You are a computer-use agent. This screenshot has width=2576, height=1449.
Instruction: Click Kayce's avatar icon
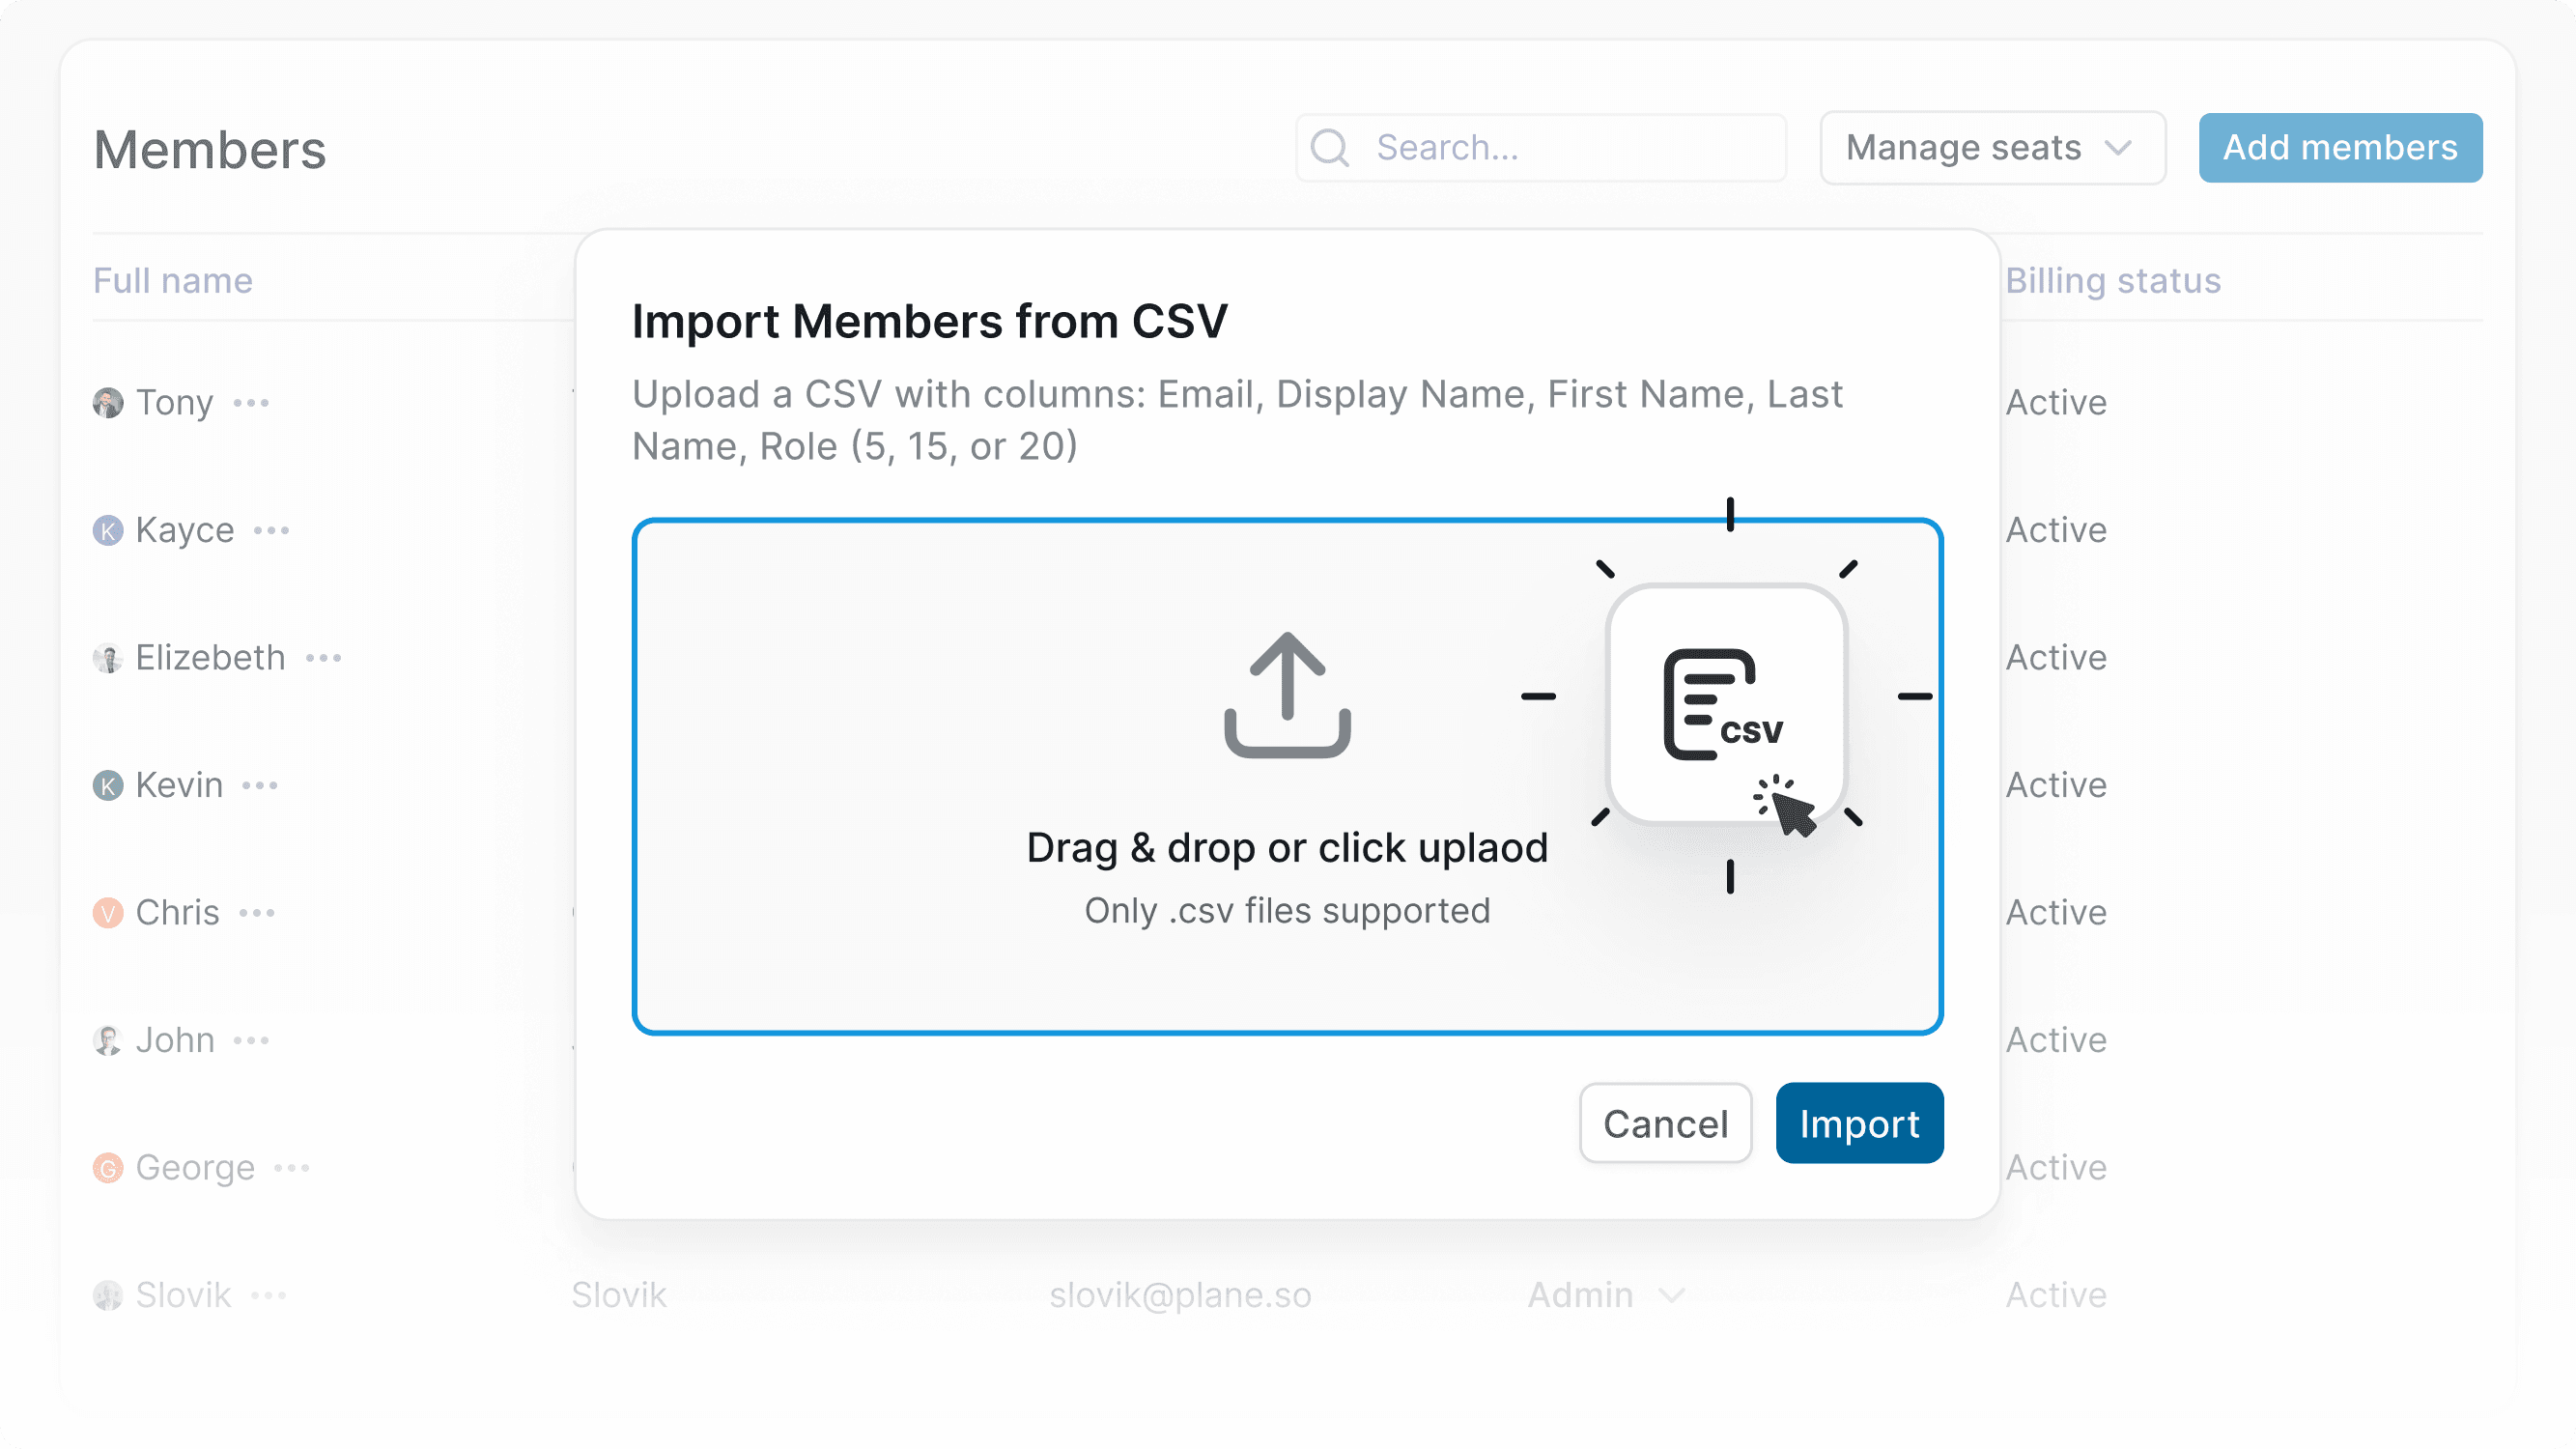(108, 530)
